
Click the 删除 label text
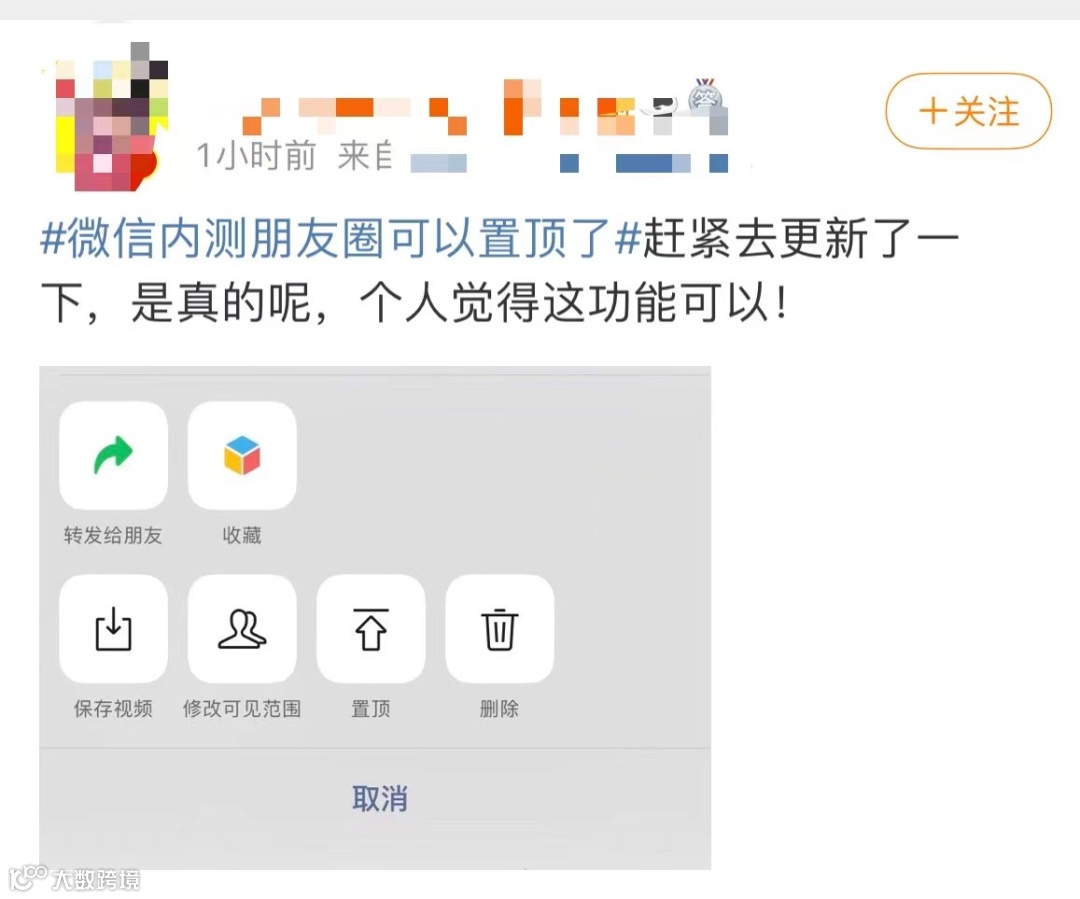pos(499,709)
